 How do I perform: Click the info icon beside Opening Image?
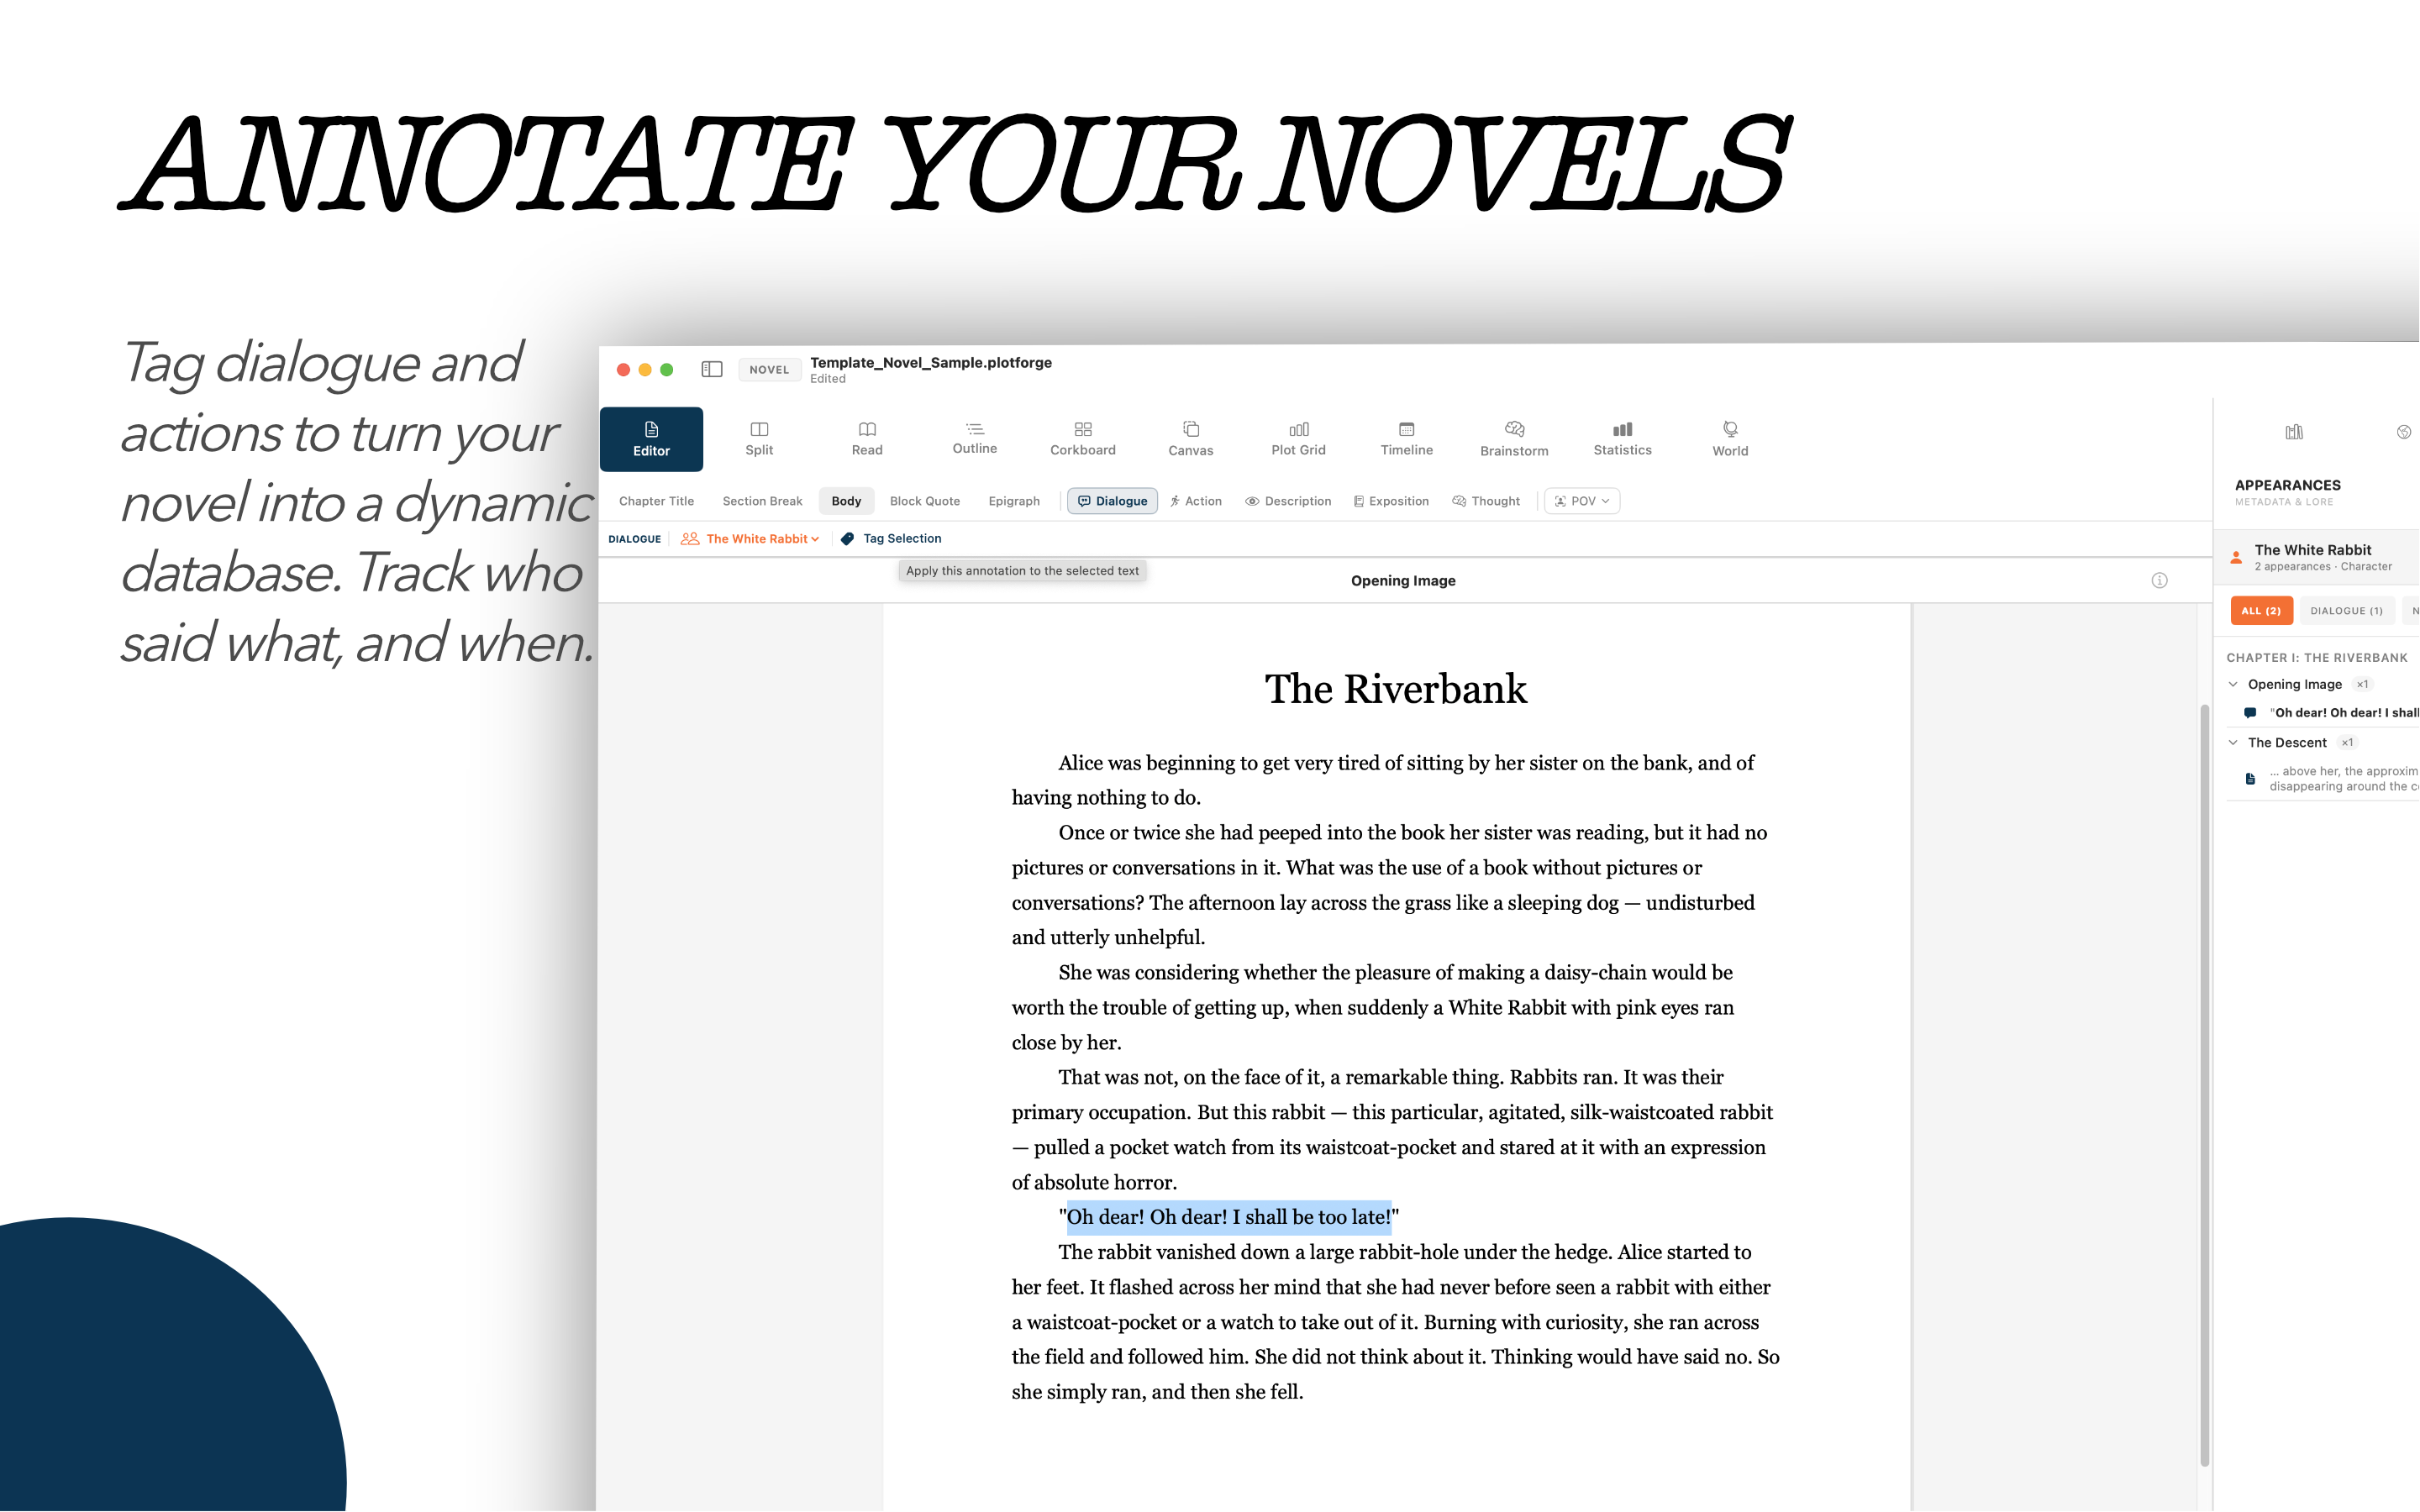[x=2160, y=580]
